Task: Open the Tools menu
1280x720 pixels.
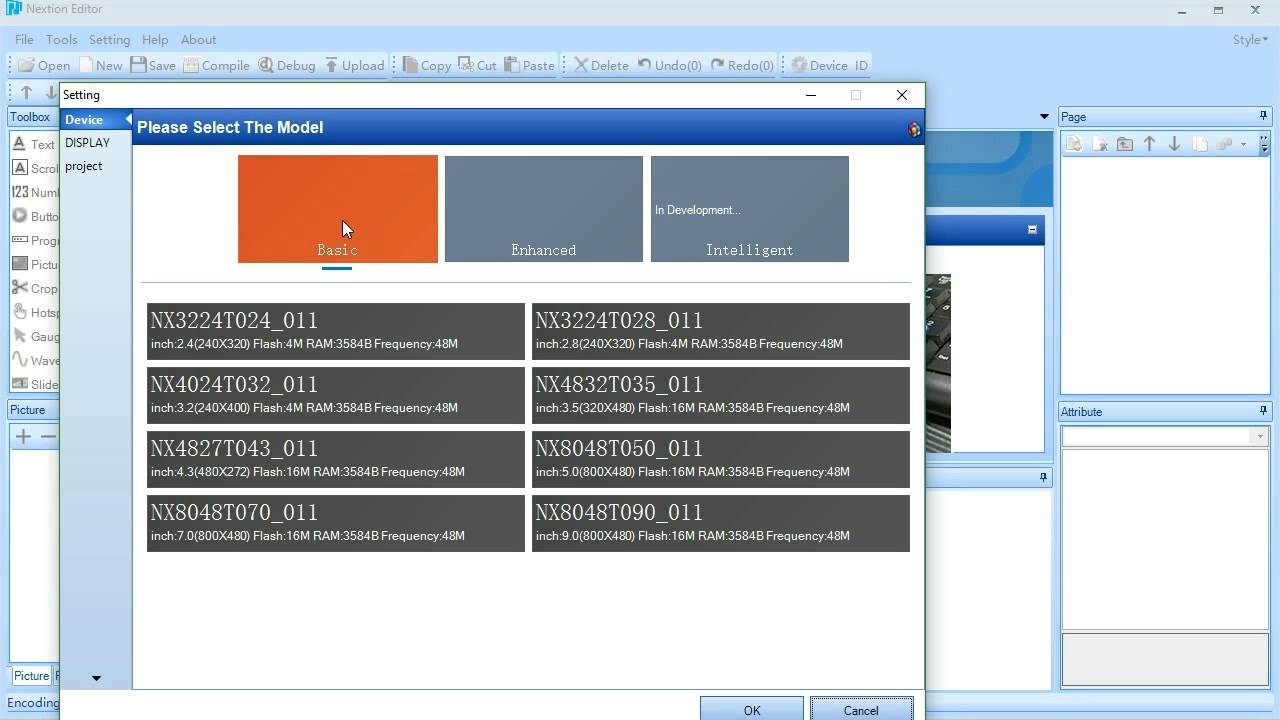Action: tap(61, 40)
